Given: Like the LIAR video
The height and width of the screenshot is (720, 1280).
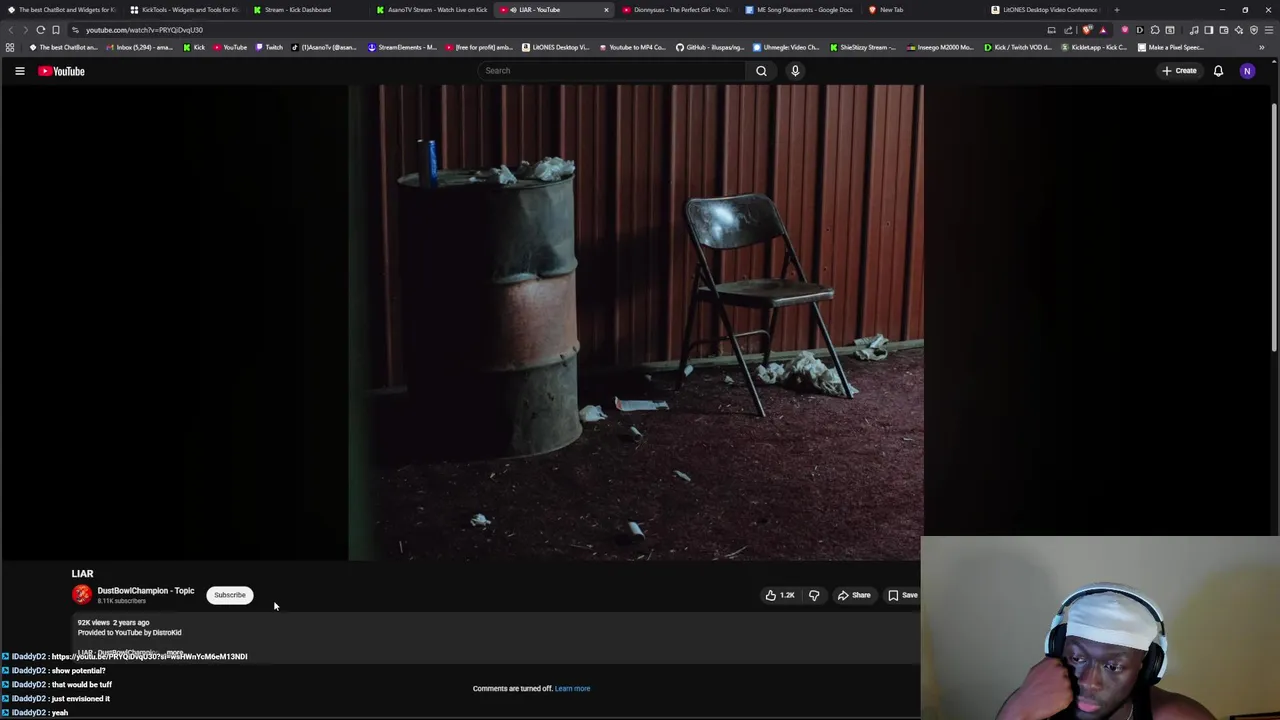Looking at the screenshot, I should tap(780, 595).
